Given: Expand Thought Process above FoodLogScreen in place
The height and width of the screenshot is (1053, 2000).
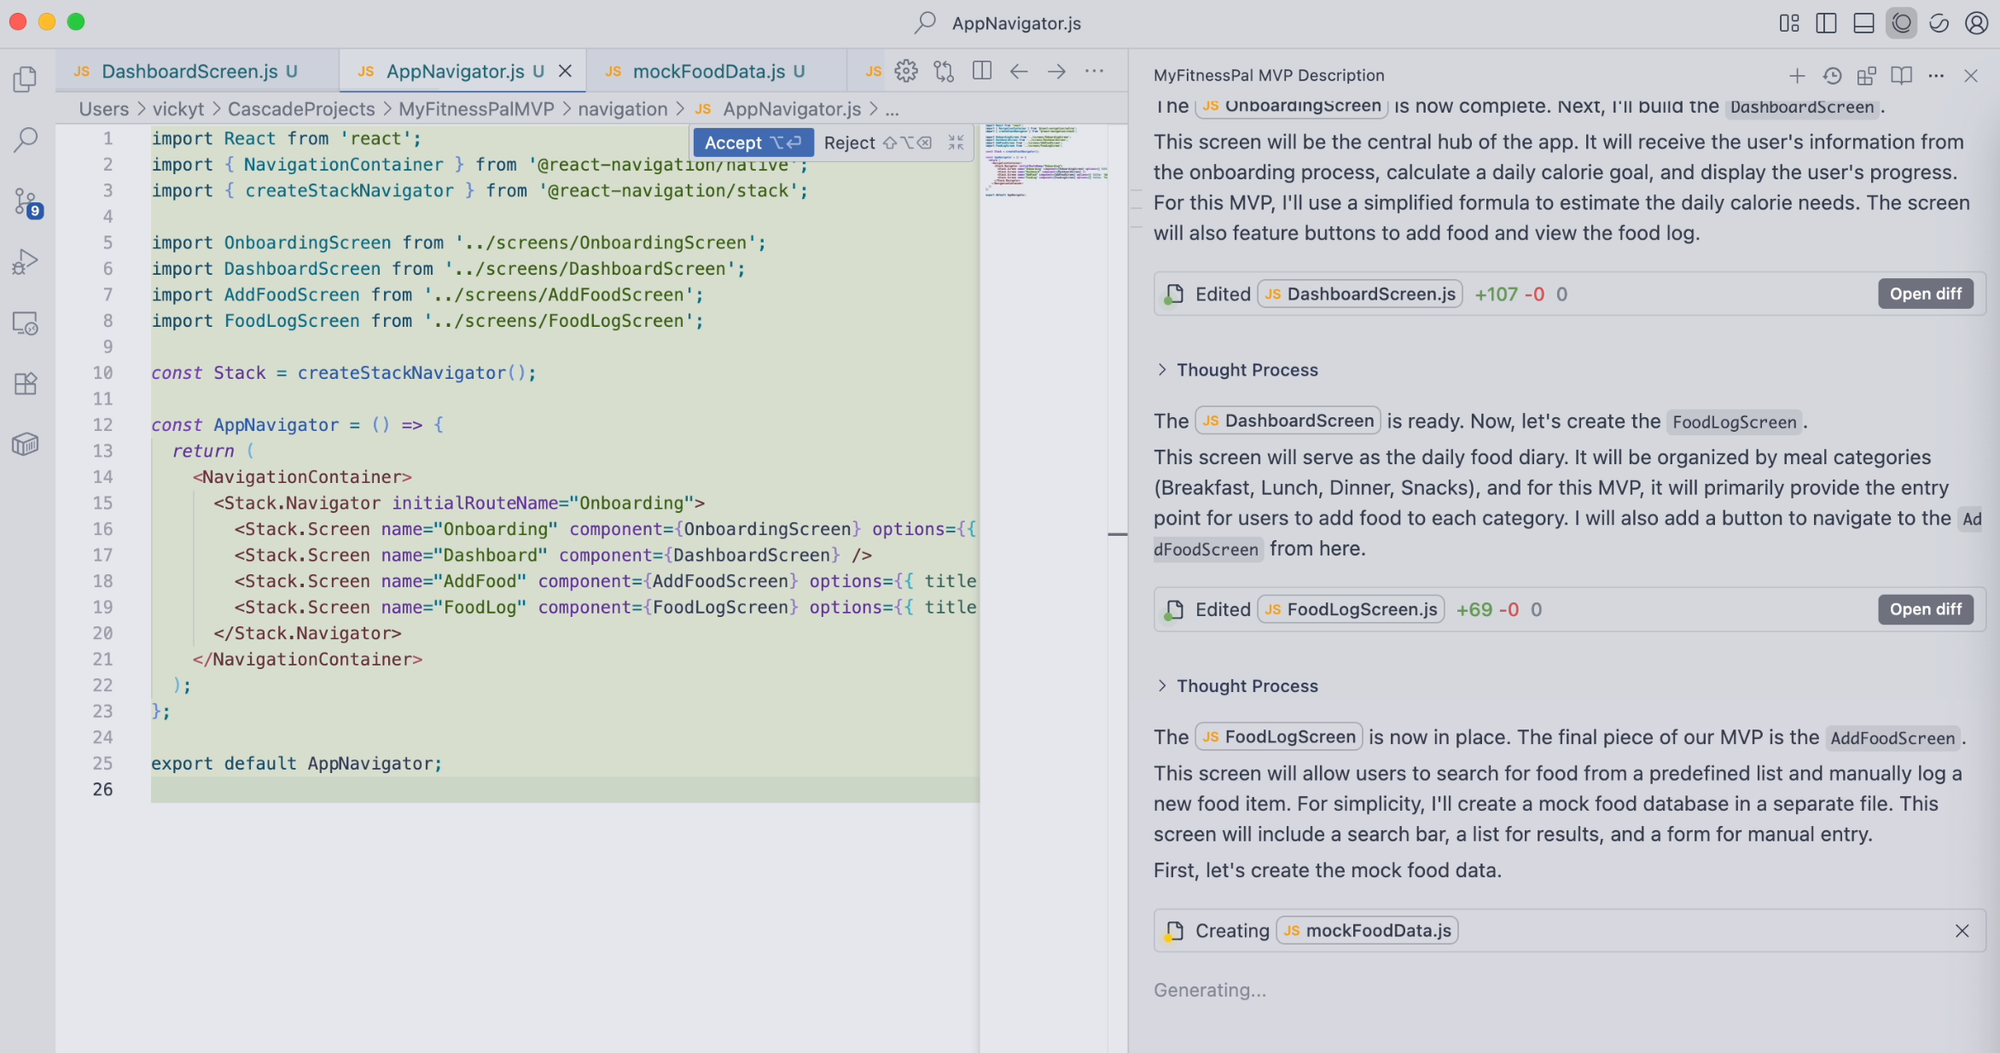Looking at the screenshot, I should [1236, 686].
